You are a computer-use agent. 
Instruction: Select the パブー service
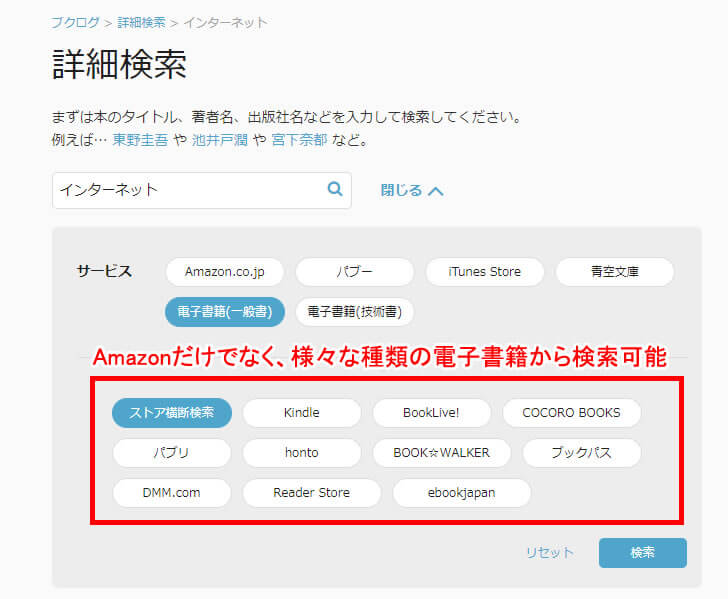point(355,272)
